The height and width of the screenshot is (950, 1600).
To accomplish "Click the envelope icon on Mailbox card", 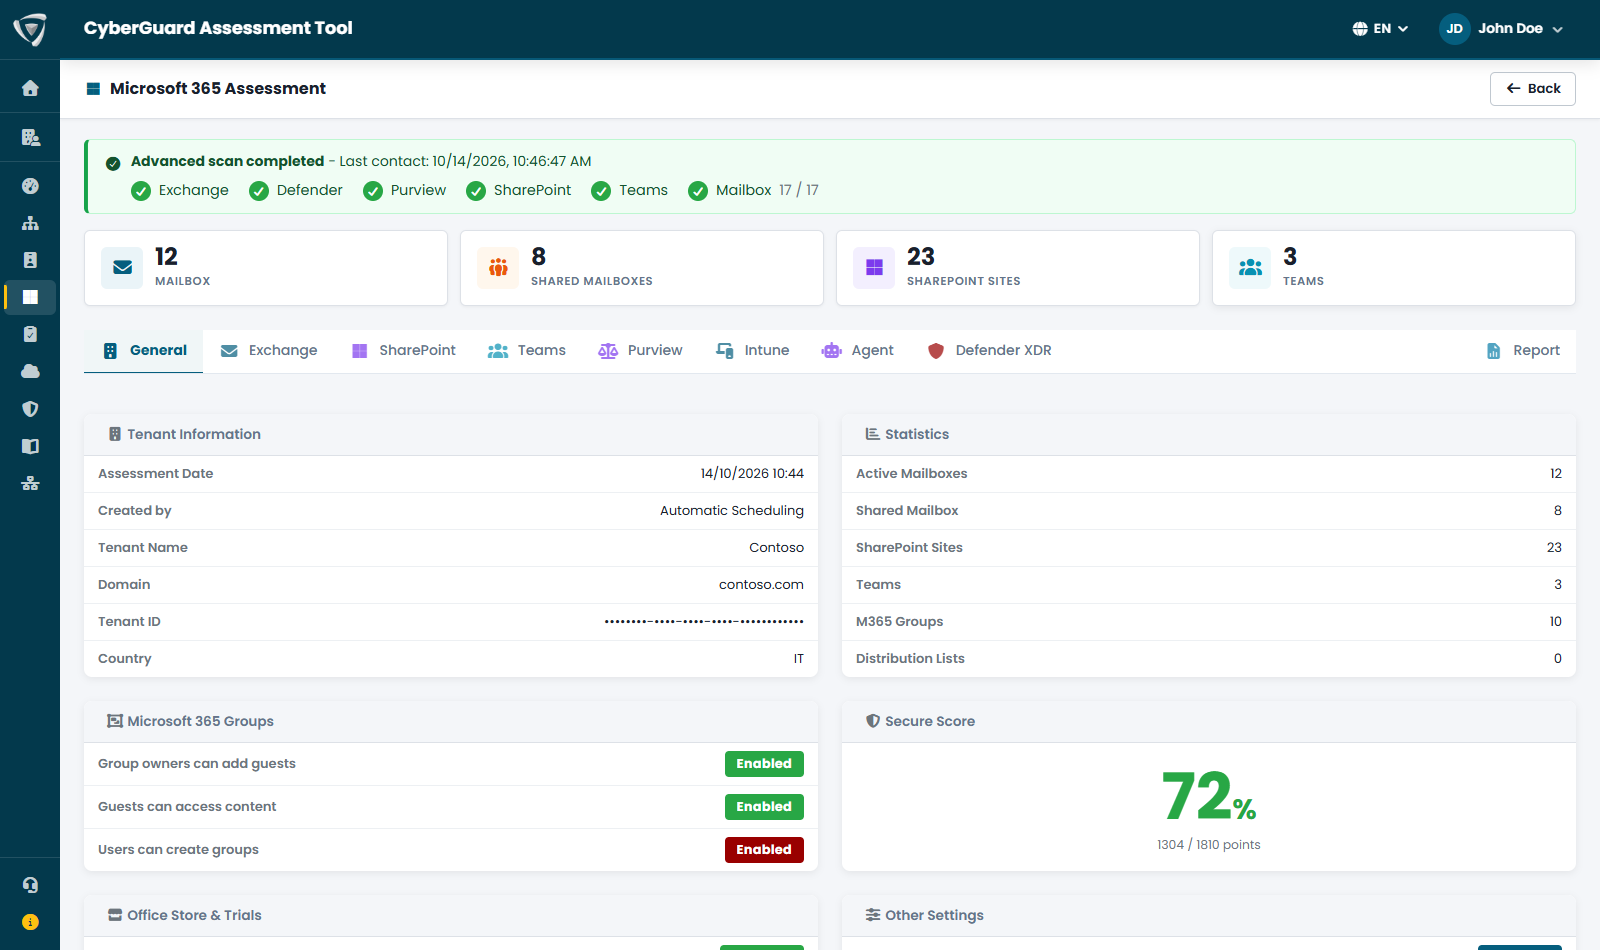I will point(122,268).
